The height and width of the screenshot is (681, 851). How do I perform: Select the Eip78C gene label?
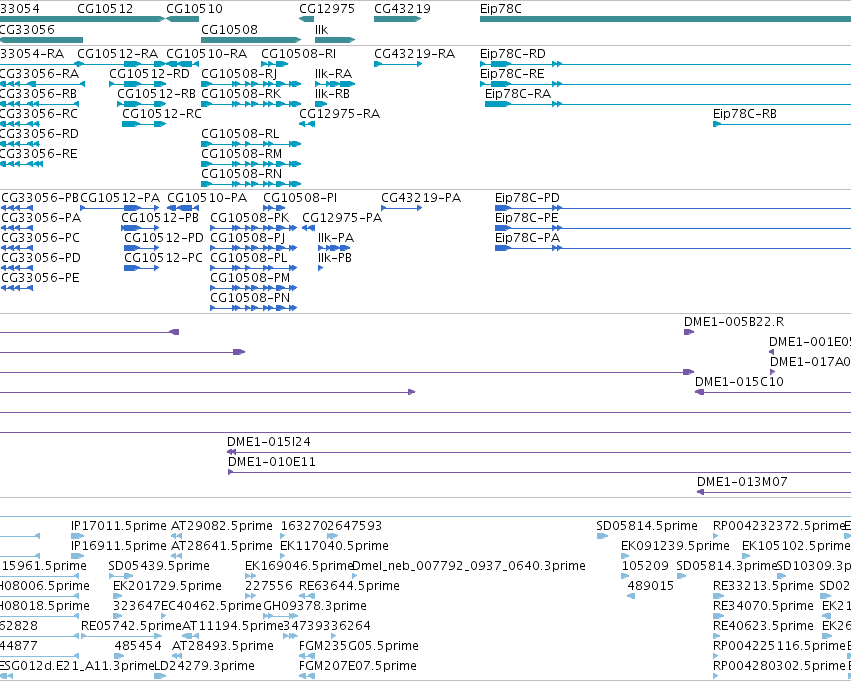pyautogui.click(x=500, y=9)
